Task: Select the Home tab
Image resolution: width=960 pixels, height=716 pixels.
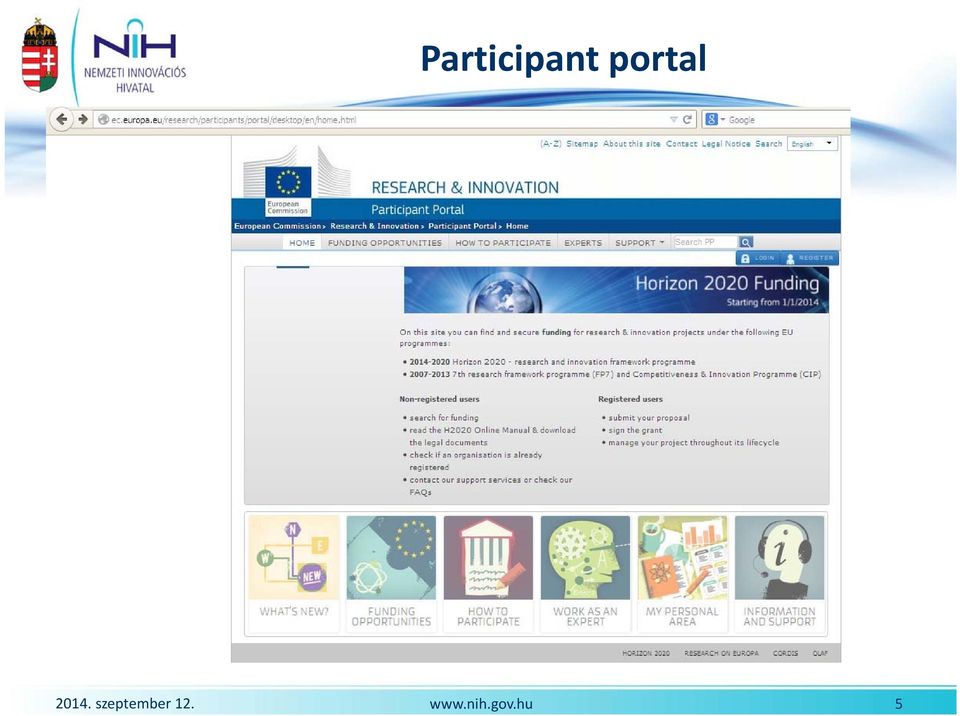Action: [302, 243]
